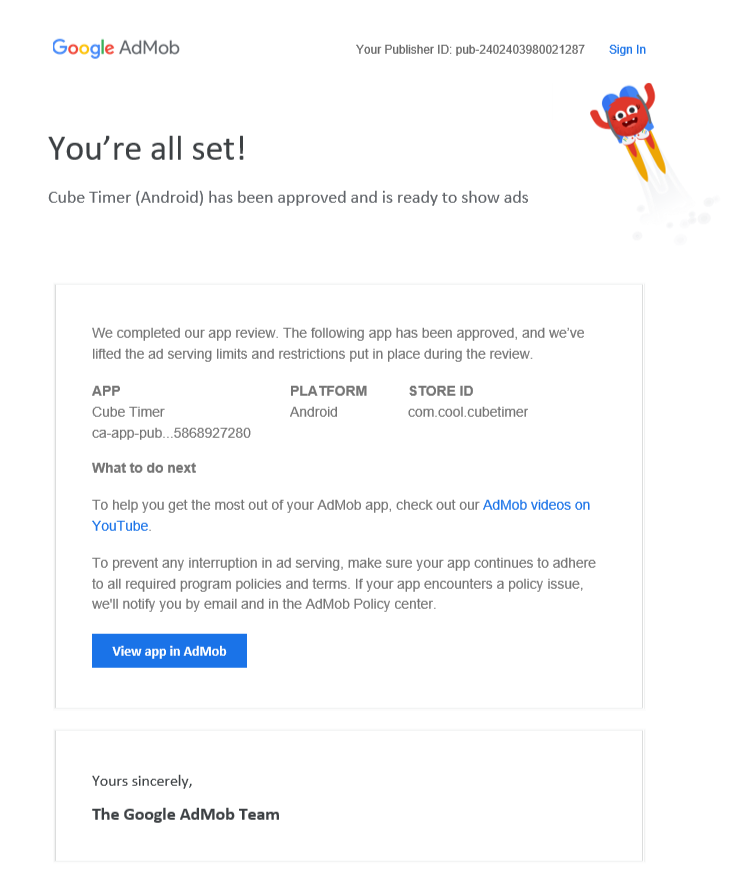
Task: Click the What to do next heading
Action: (144, 468)
